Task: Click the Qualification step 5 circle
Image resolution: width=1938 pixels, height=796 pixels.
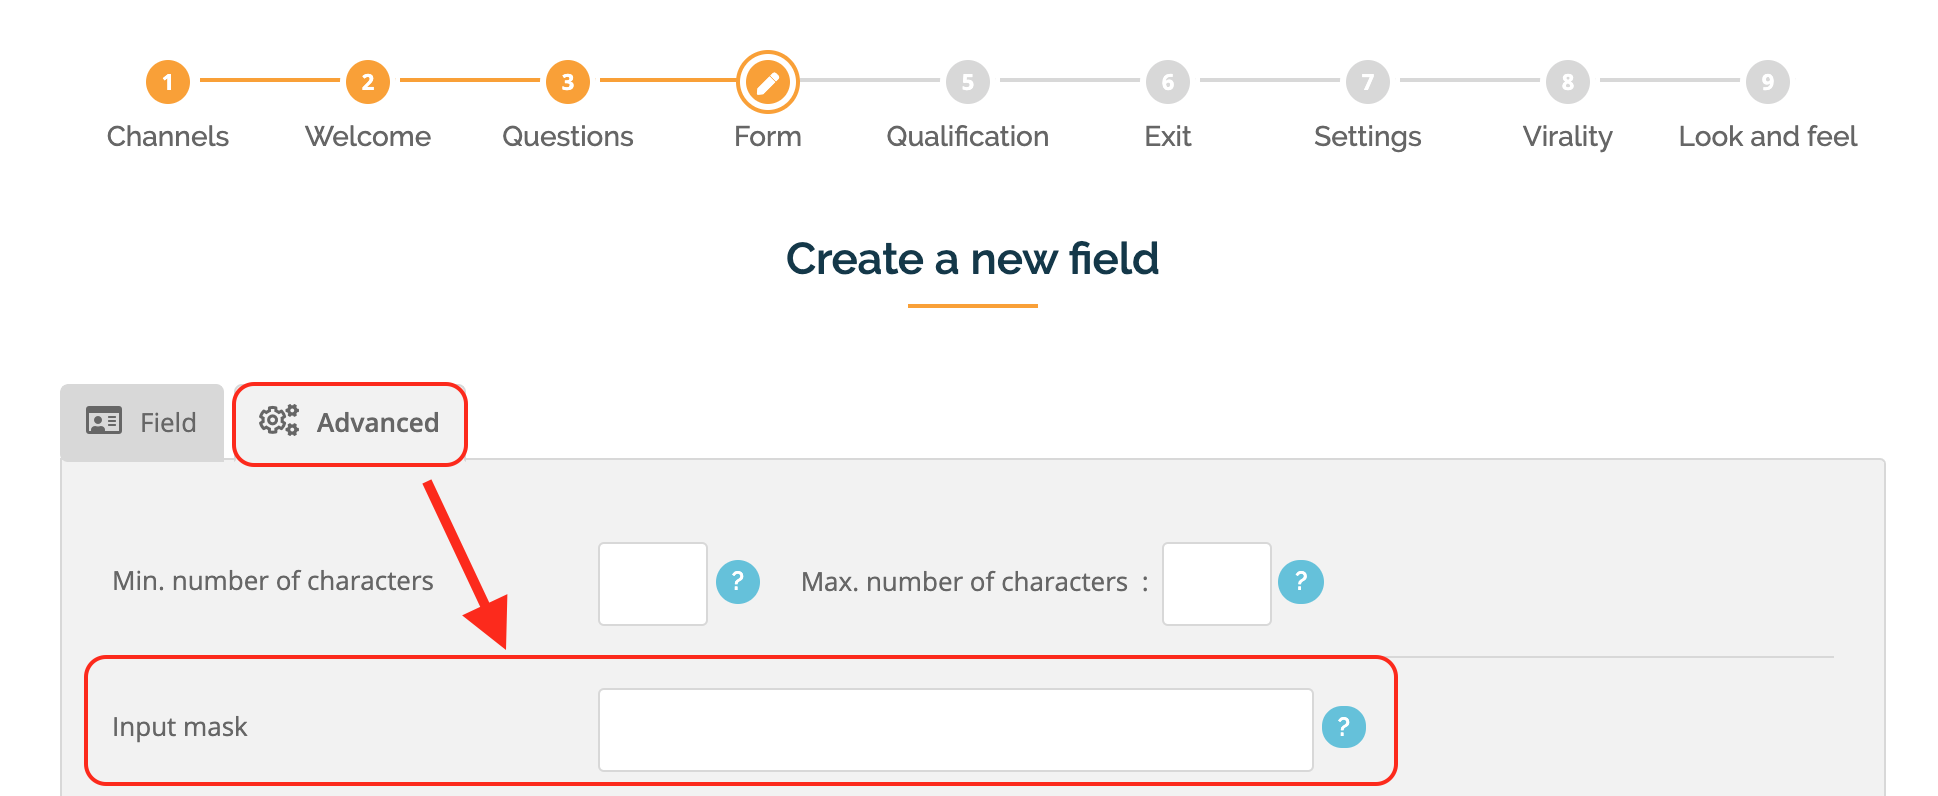Action: pyautogui.click(x=968, y=82)
